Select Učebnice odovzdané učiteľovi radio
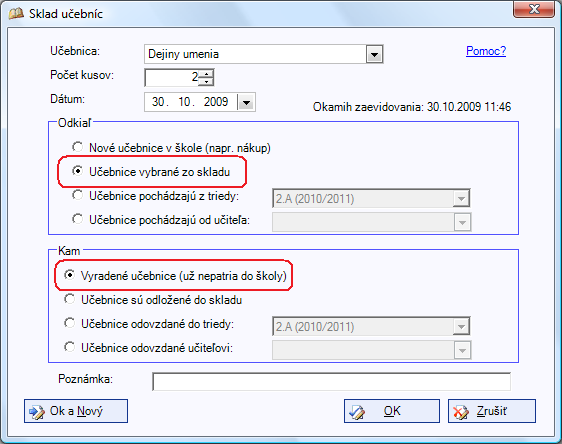 click(70, 347)
